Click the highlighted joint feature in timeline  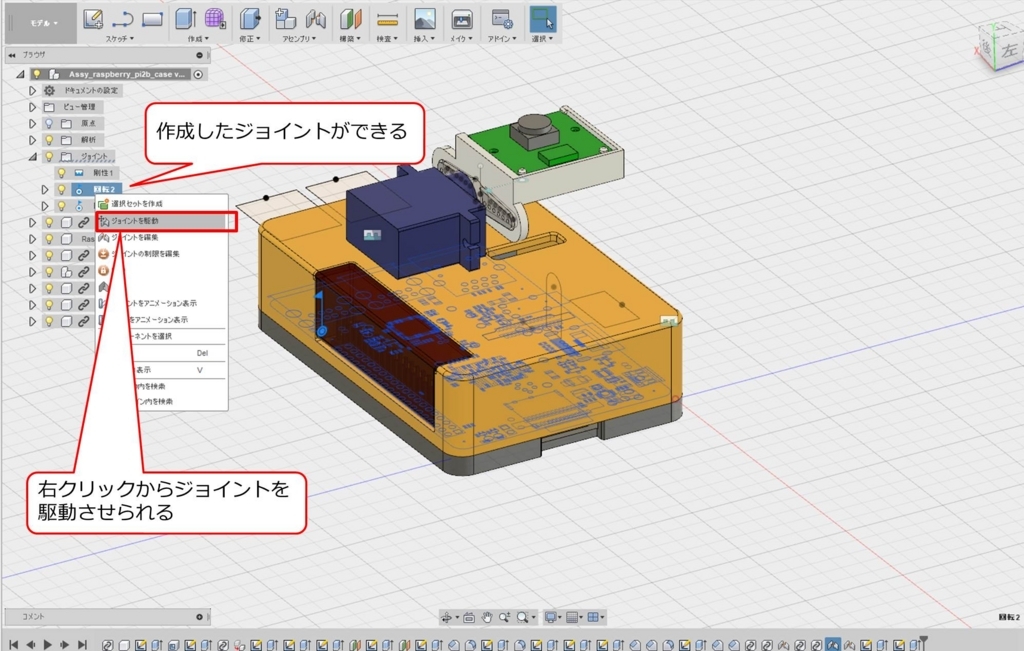833,644
